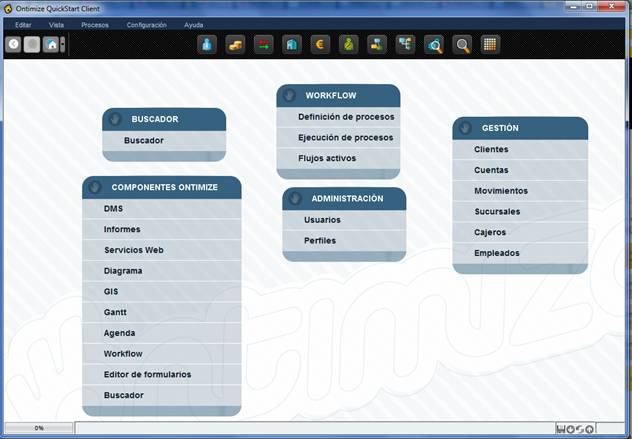Click the grid calendar toolbar icon
This screenshot has height=439, width=632.
(490, 44)
